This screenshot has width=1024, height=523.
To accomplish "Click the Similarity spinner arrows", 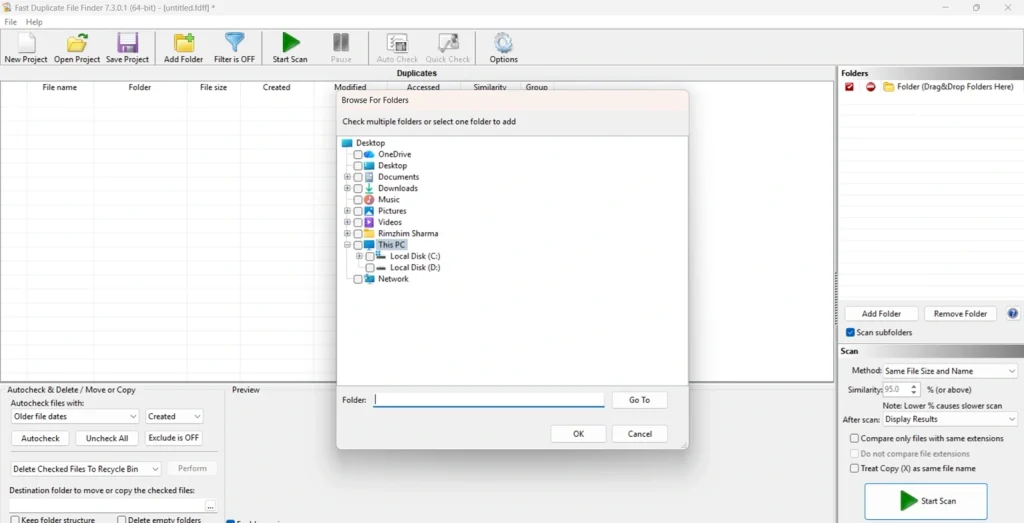I will click(914, 389).
